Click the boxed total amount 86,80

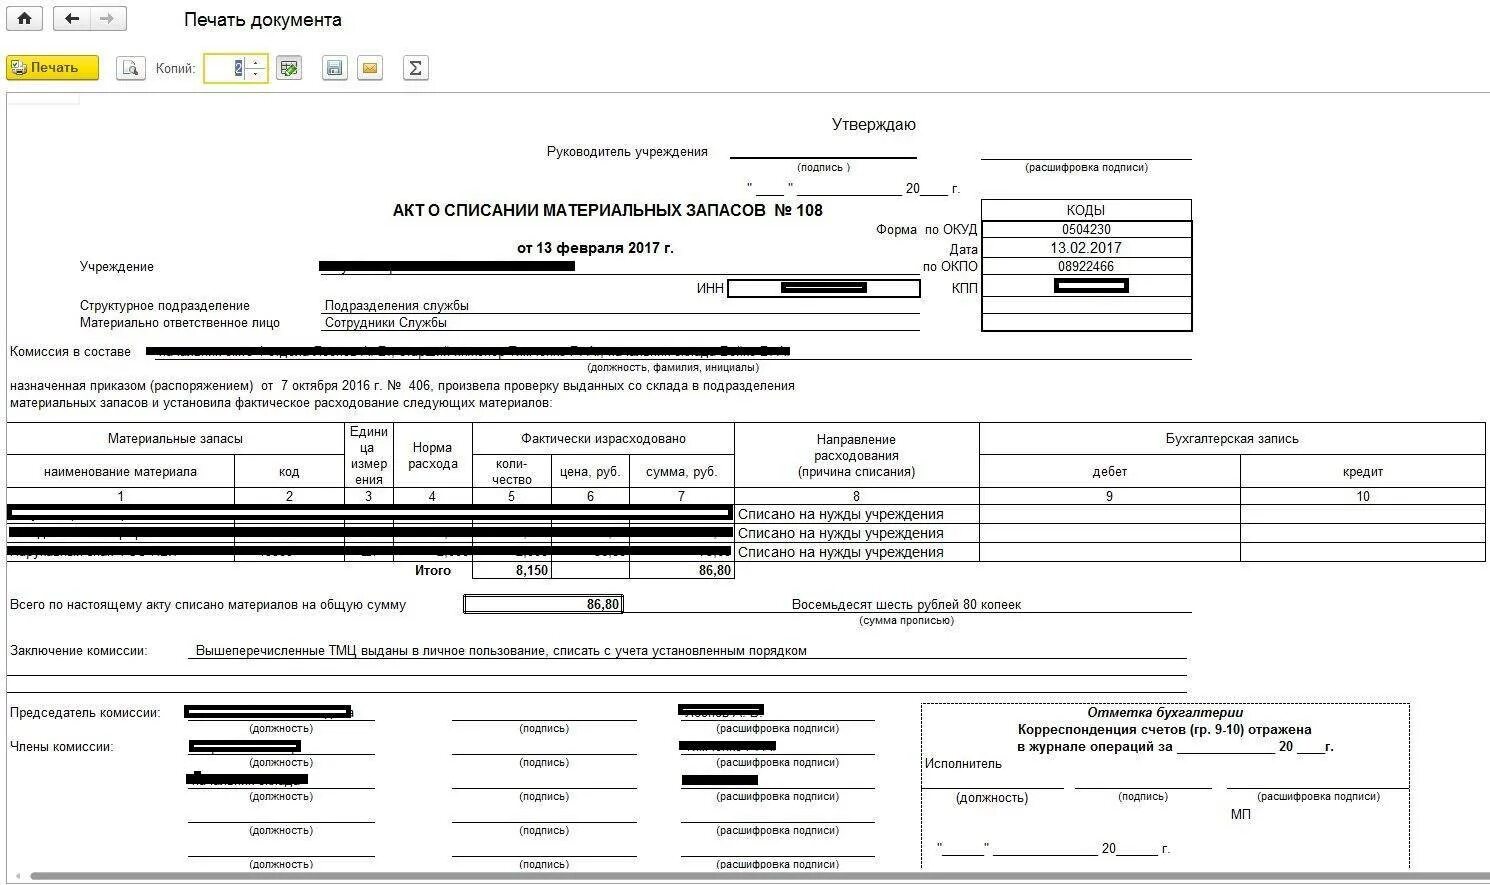click(543, 604)
